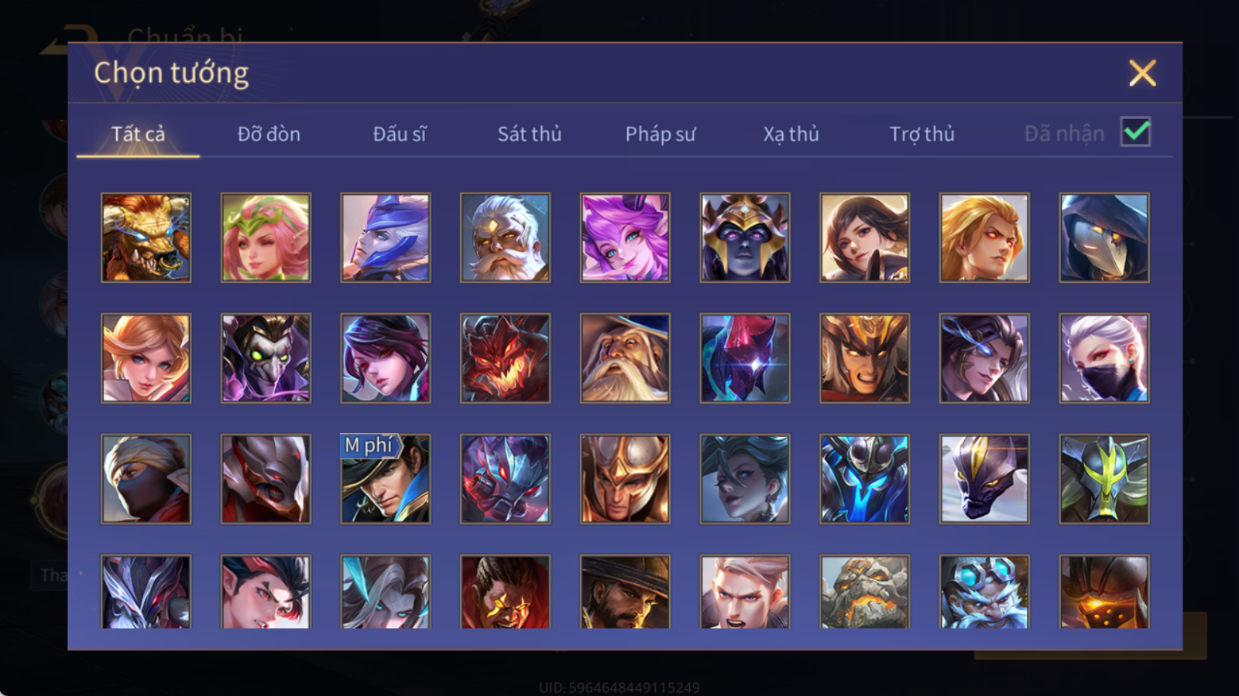Choose the white-bearded old man with glowing eyes
The width and height of the screenshot is (1239, 696).
[x=505, y=238]
